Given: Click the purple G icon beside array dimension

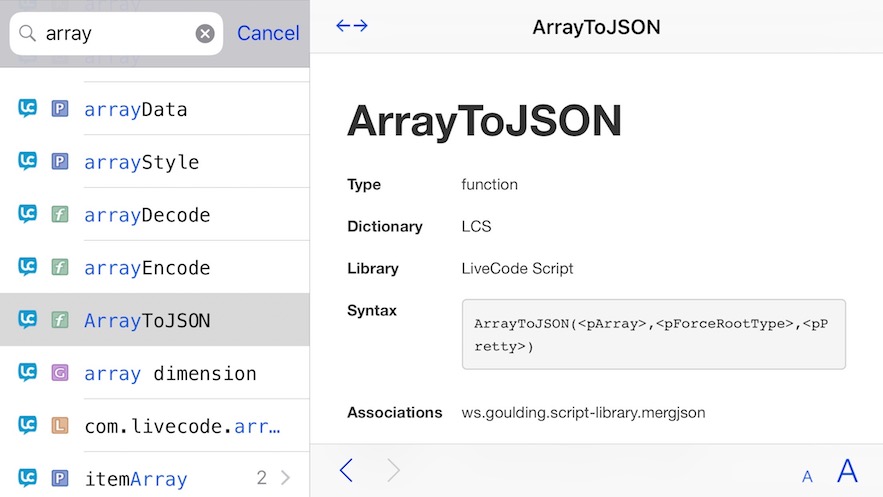Looking at the screenshot, I should tap(60, 373).
